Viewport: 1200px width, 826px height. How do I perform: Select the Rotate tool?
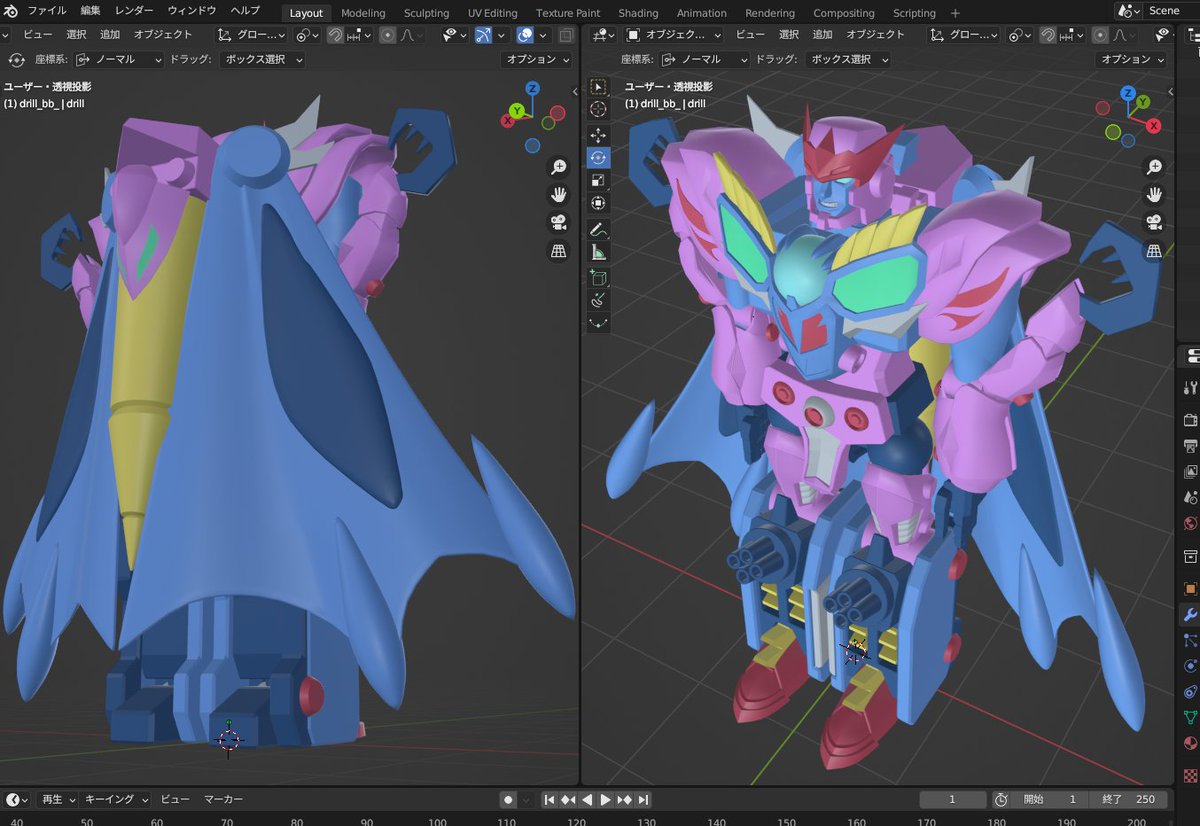click(598, 157)
